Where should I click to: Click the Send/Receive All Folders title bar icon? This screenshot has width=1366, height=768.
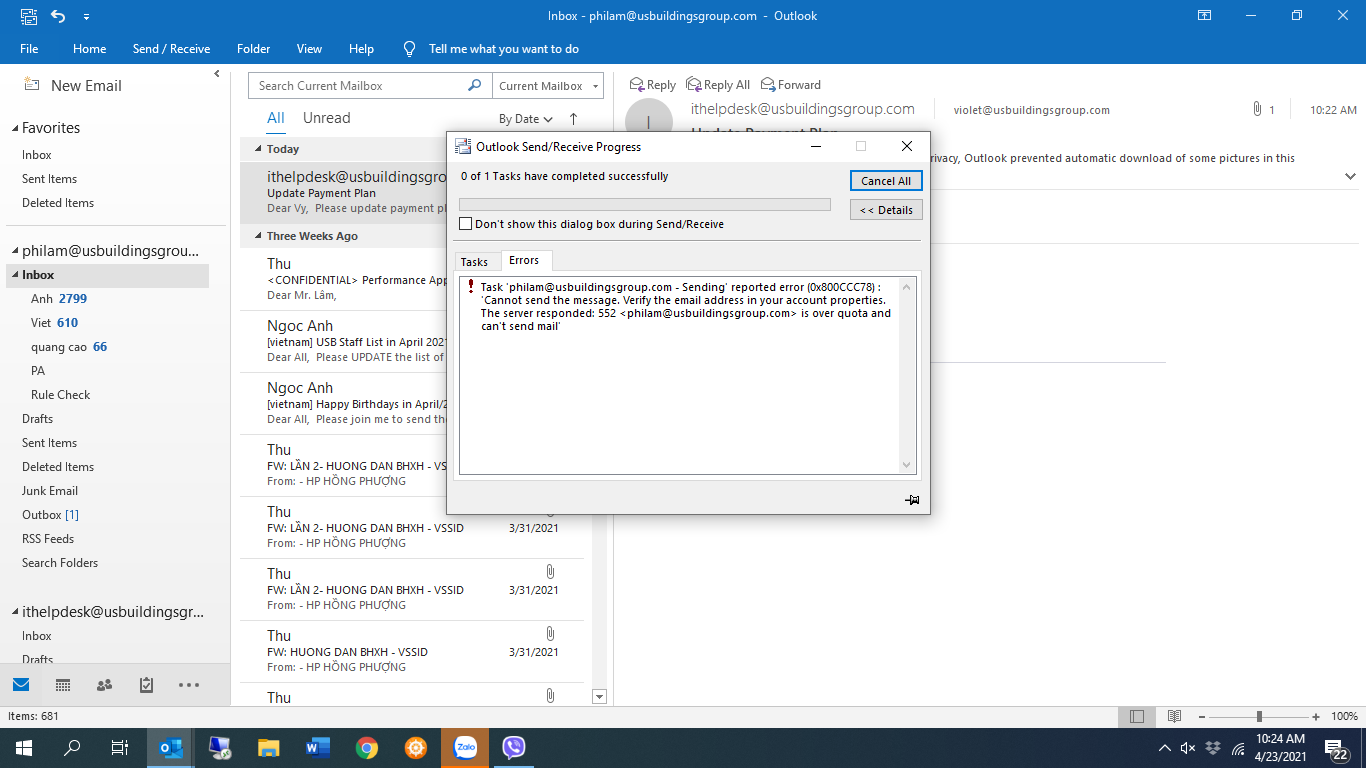point(29,16)
